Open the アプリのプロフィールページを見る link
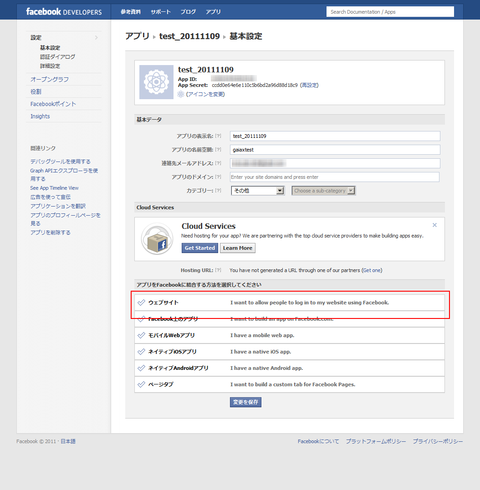The height and width of the screenshot is (490, 480). [x=65, y=219]
